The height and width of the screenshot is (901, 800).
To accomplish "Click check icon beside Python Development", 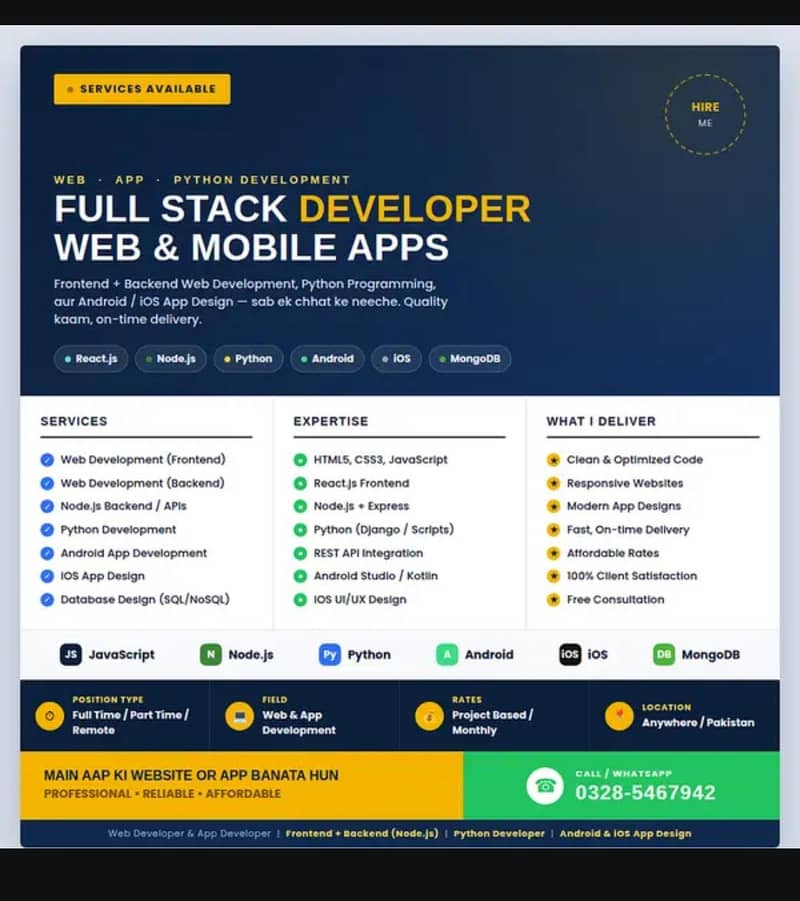I will (x=47, y=530).
